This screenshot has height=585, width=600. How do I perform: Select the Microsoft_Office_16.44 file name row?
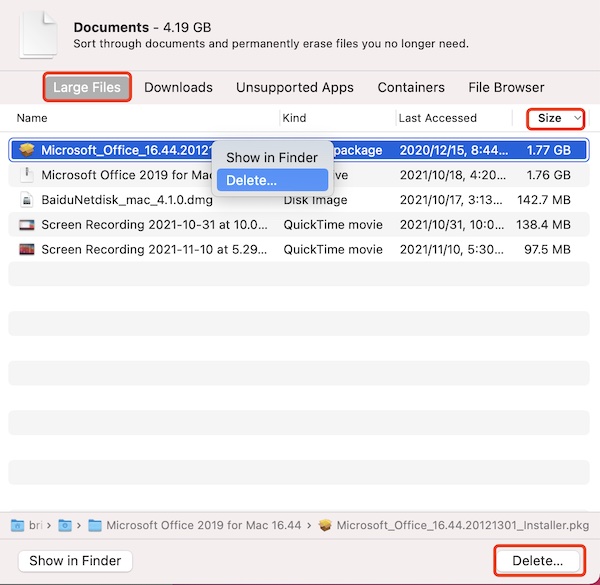coord(298,150)
